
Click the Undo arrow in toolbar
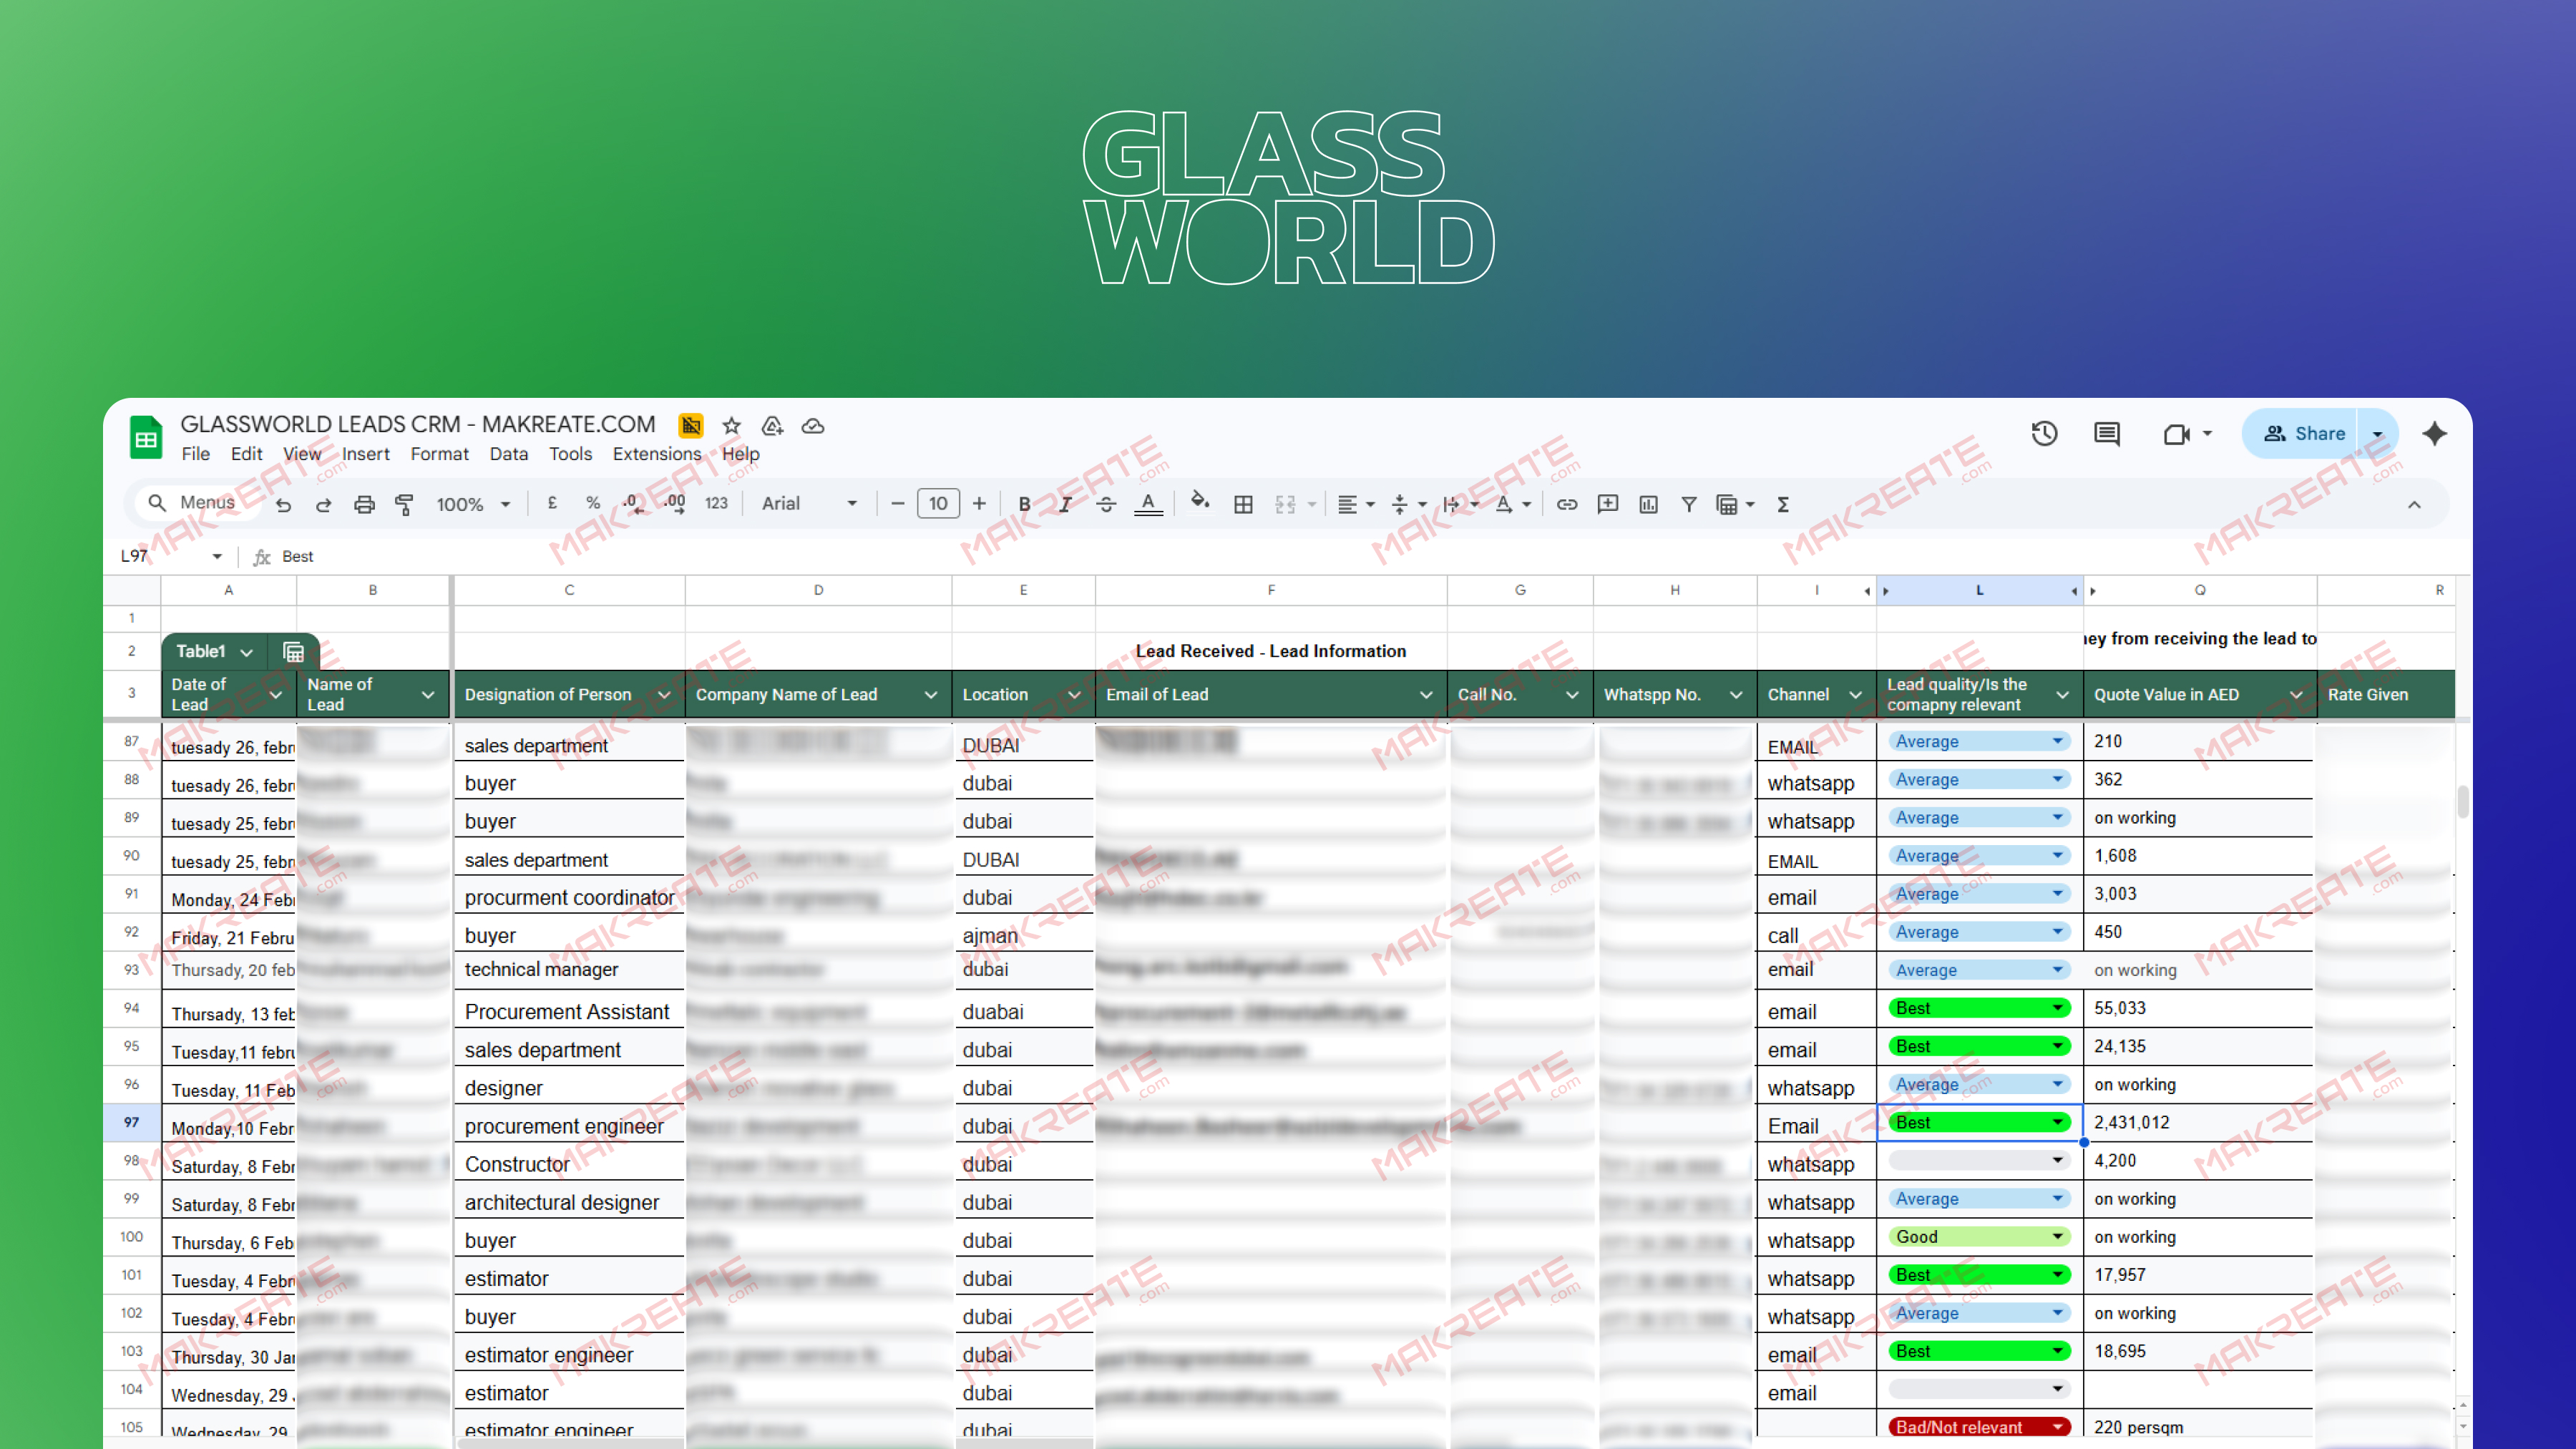coord(284,504)
